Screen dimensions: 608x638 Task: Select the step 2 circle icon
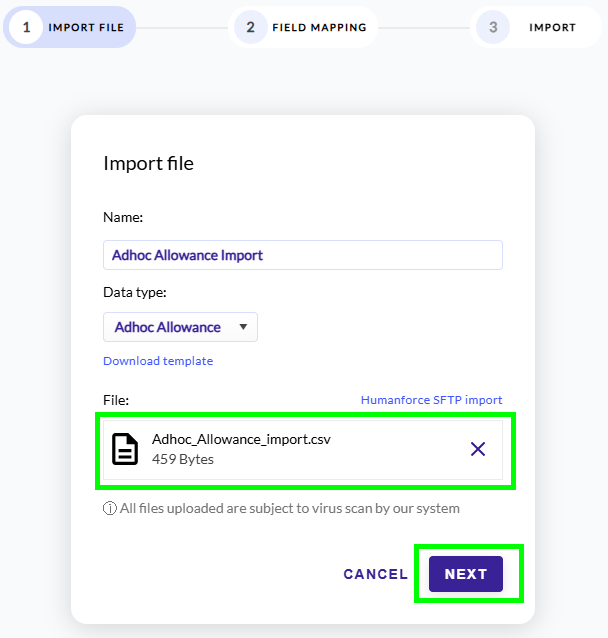pos(250,27)
